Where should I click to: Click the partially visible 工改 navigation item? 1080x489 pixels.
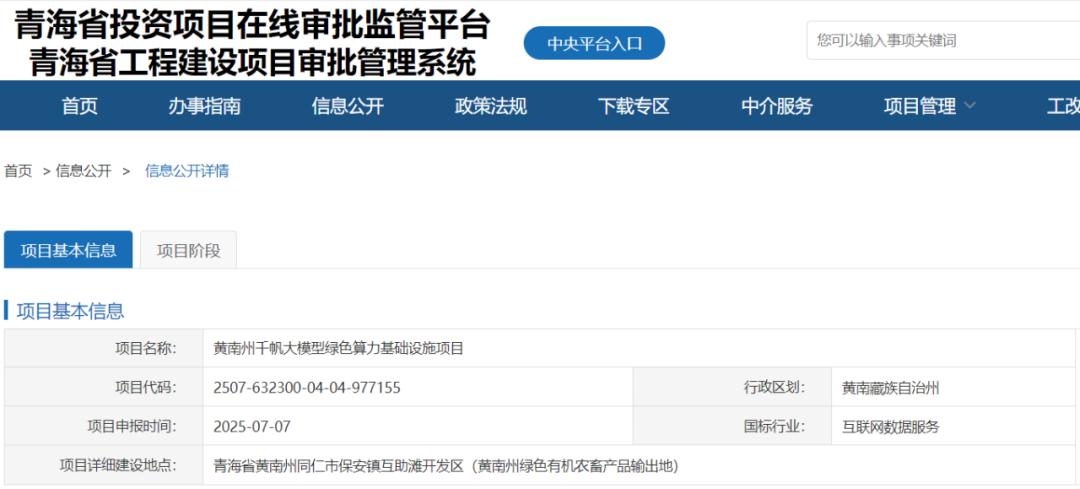tap(1062, 106)
